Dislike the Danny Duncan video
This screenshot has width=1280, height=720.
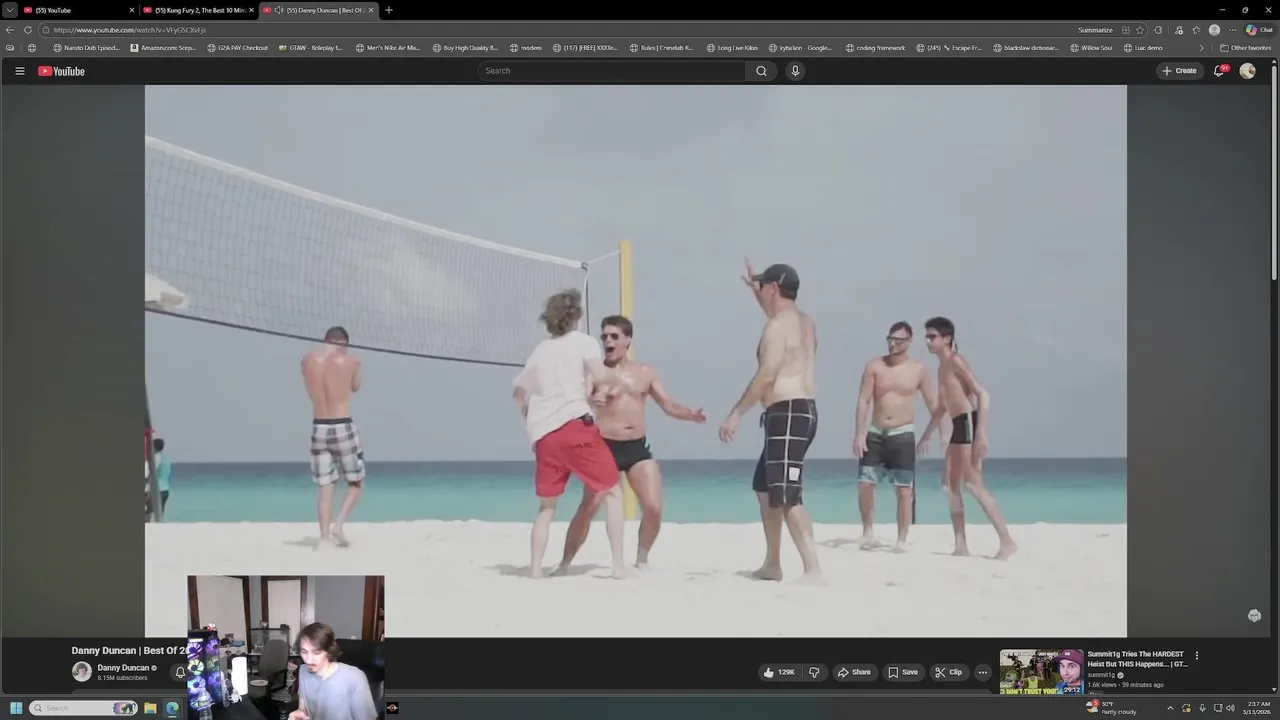coord(813,672)
